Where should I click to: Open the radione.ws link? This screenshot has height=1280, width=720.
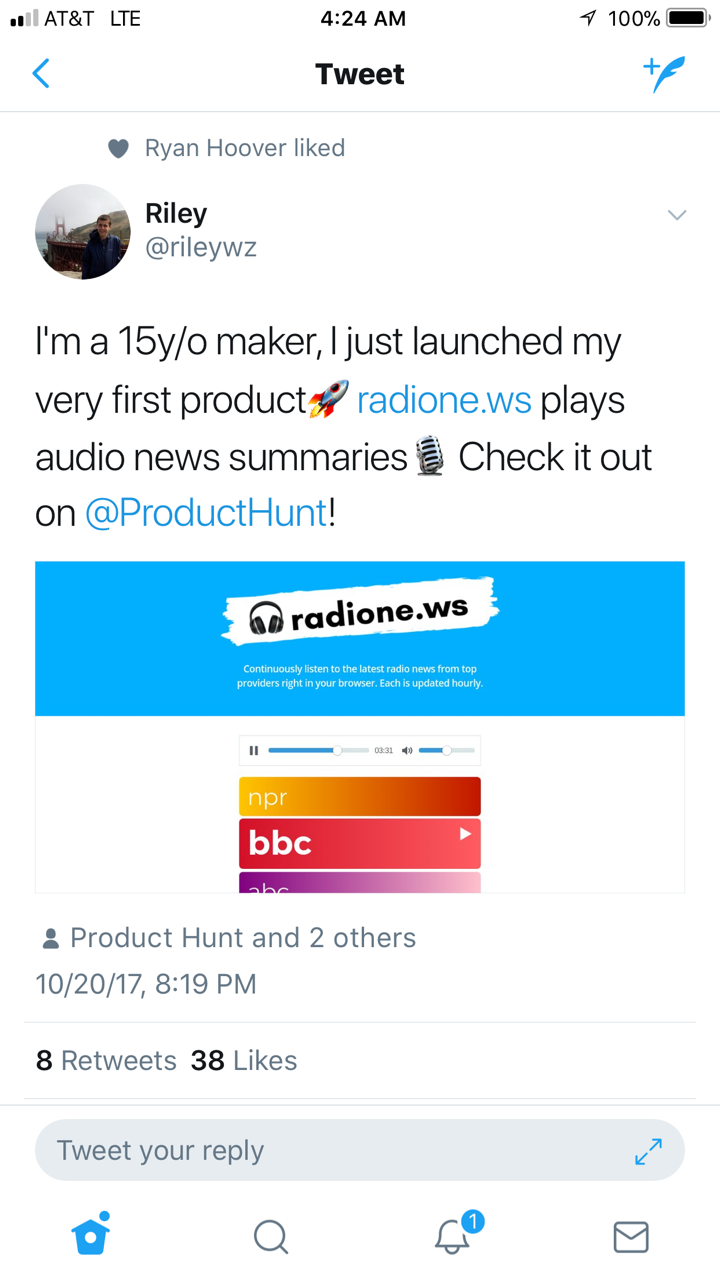(x=445, y=400)
